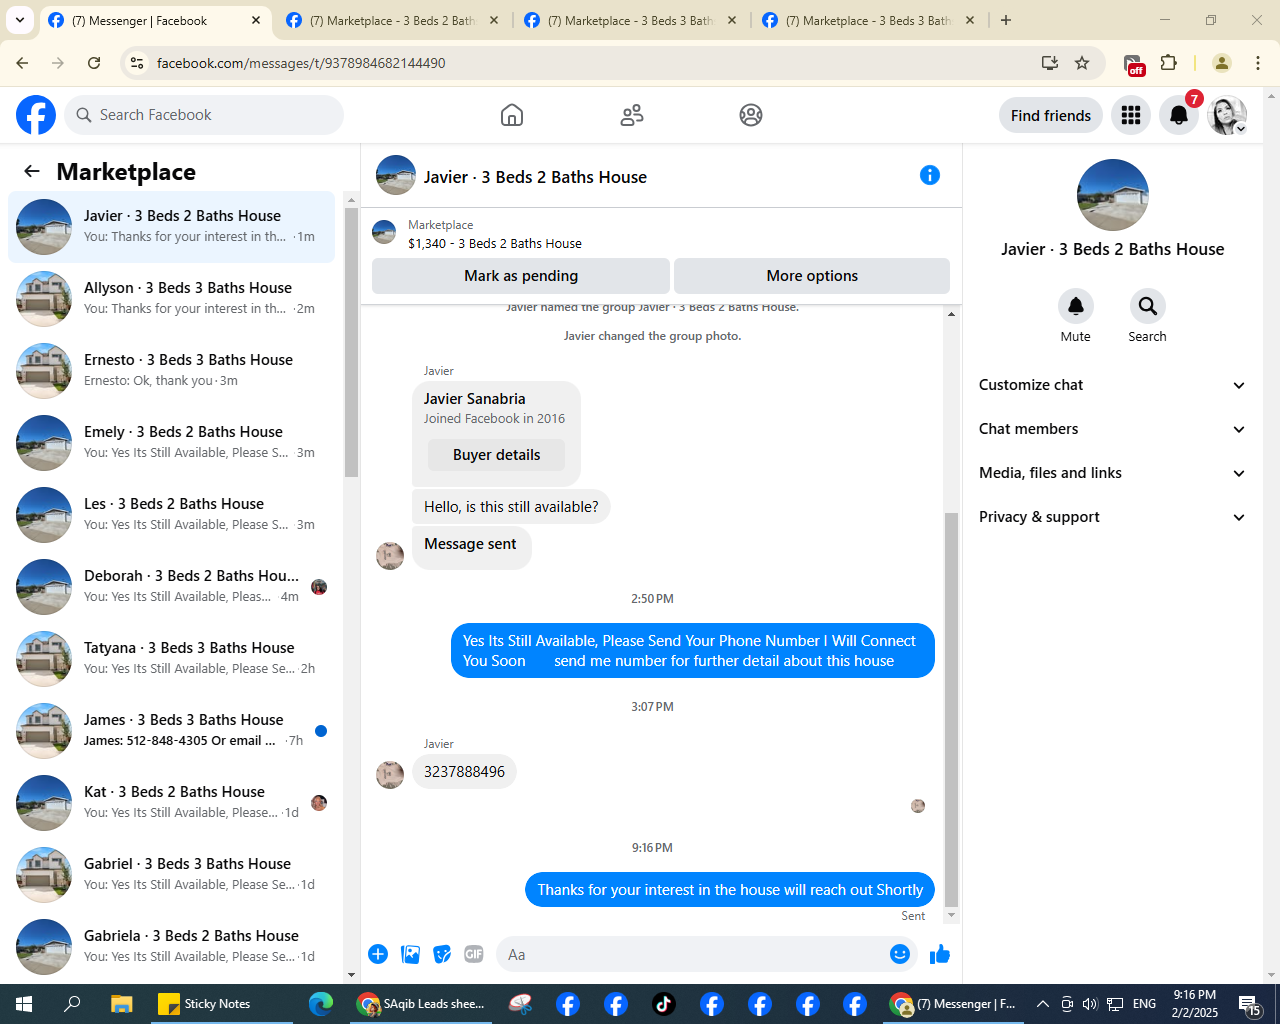Open the conversation information icon
The height and width of the screenshot is (1024, 1280).
tap(930, 175)
